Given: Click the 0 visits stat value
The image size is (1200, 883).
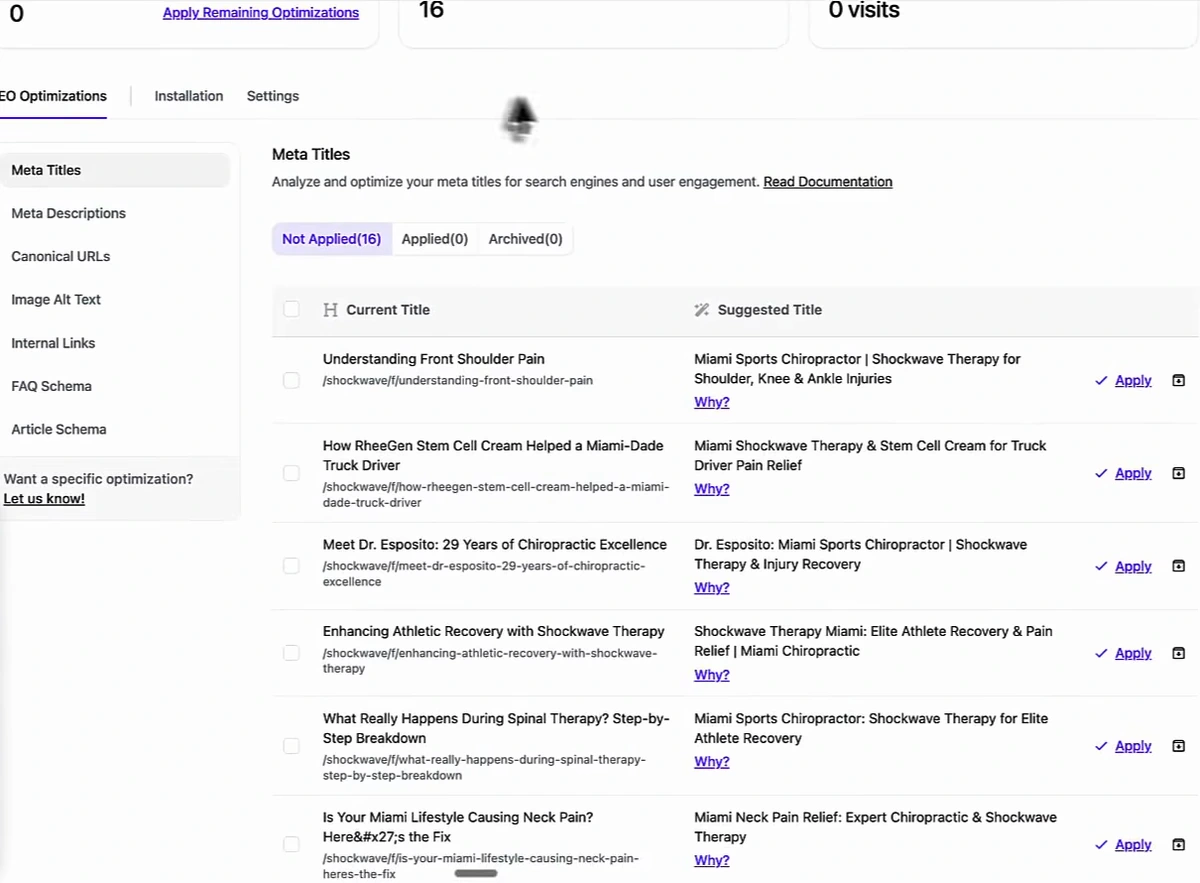Looking at the screenshot, I should tap(864, 11).
